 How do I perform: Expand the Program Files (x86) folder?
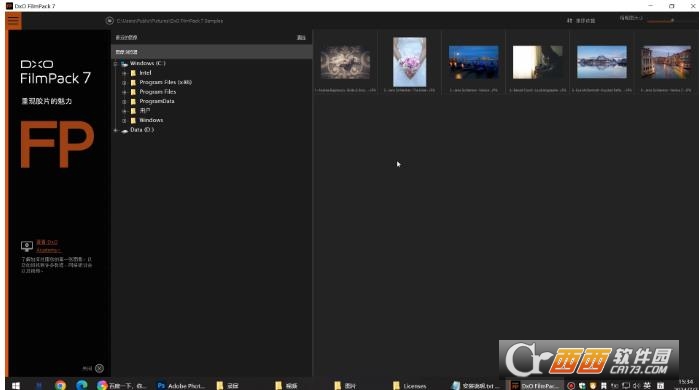click(124, 82)
